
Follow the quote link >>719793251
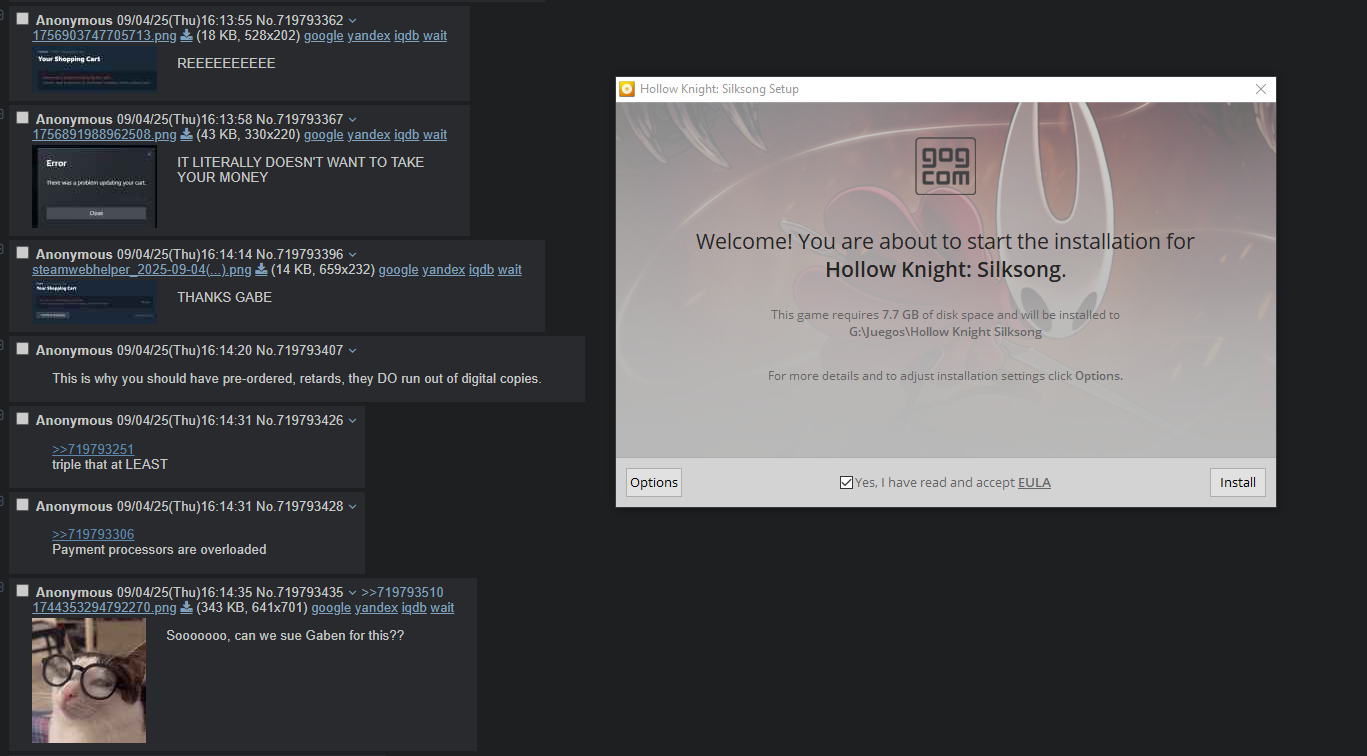pyautogui.click(x=93, y=450)
